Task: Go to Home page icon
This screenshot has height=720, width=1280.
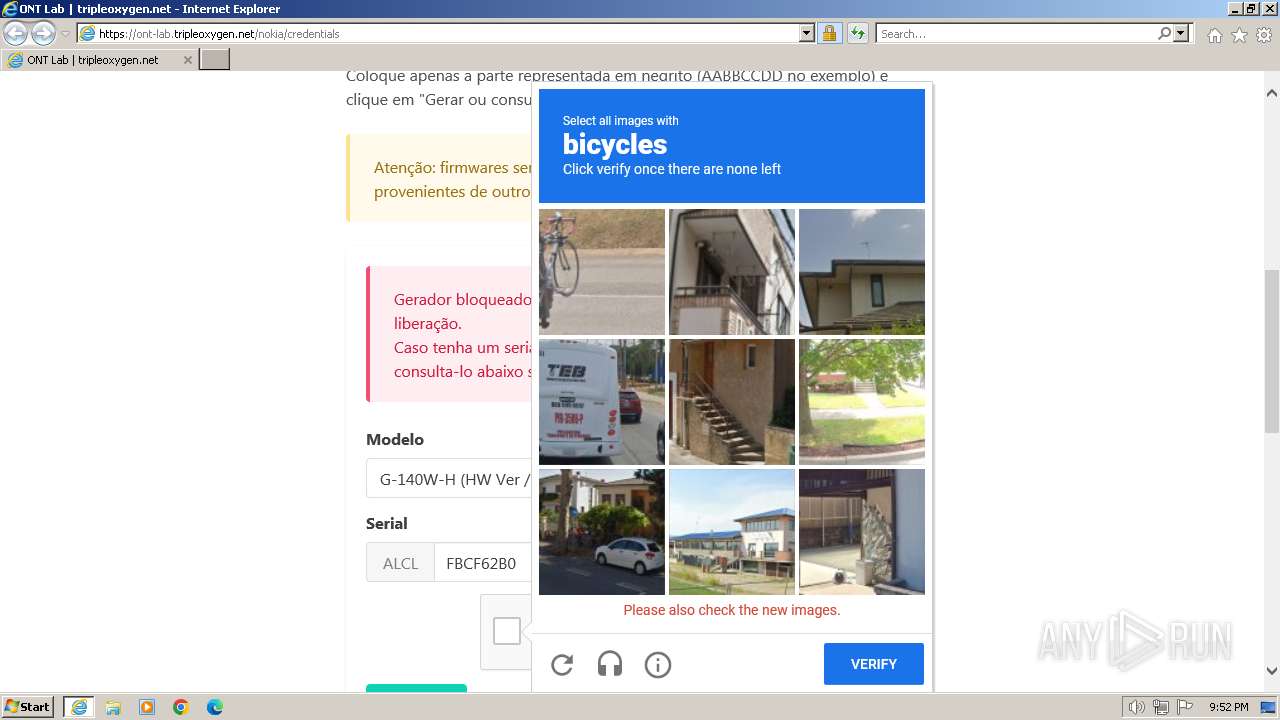Action: pyautogui.click(x=1214, y=35)
